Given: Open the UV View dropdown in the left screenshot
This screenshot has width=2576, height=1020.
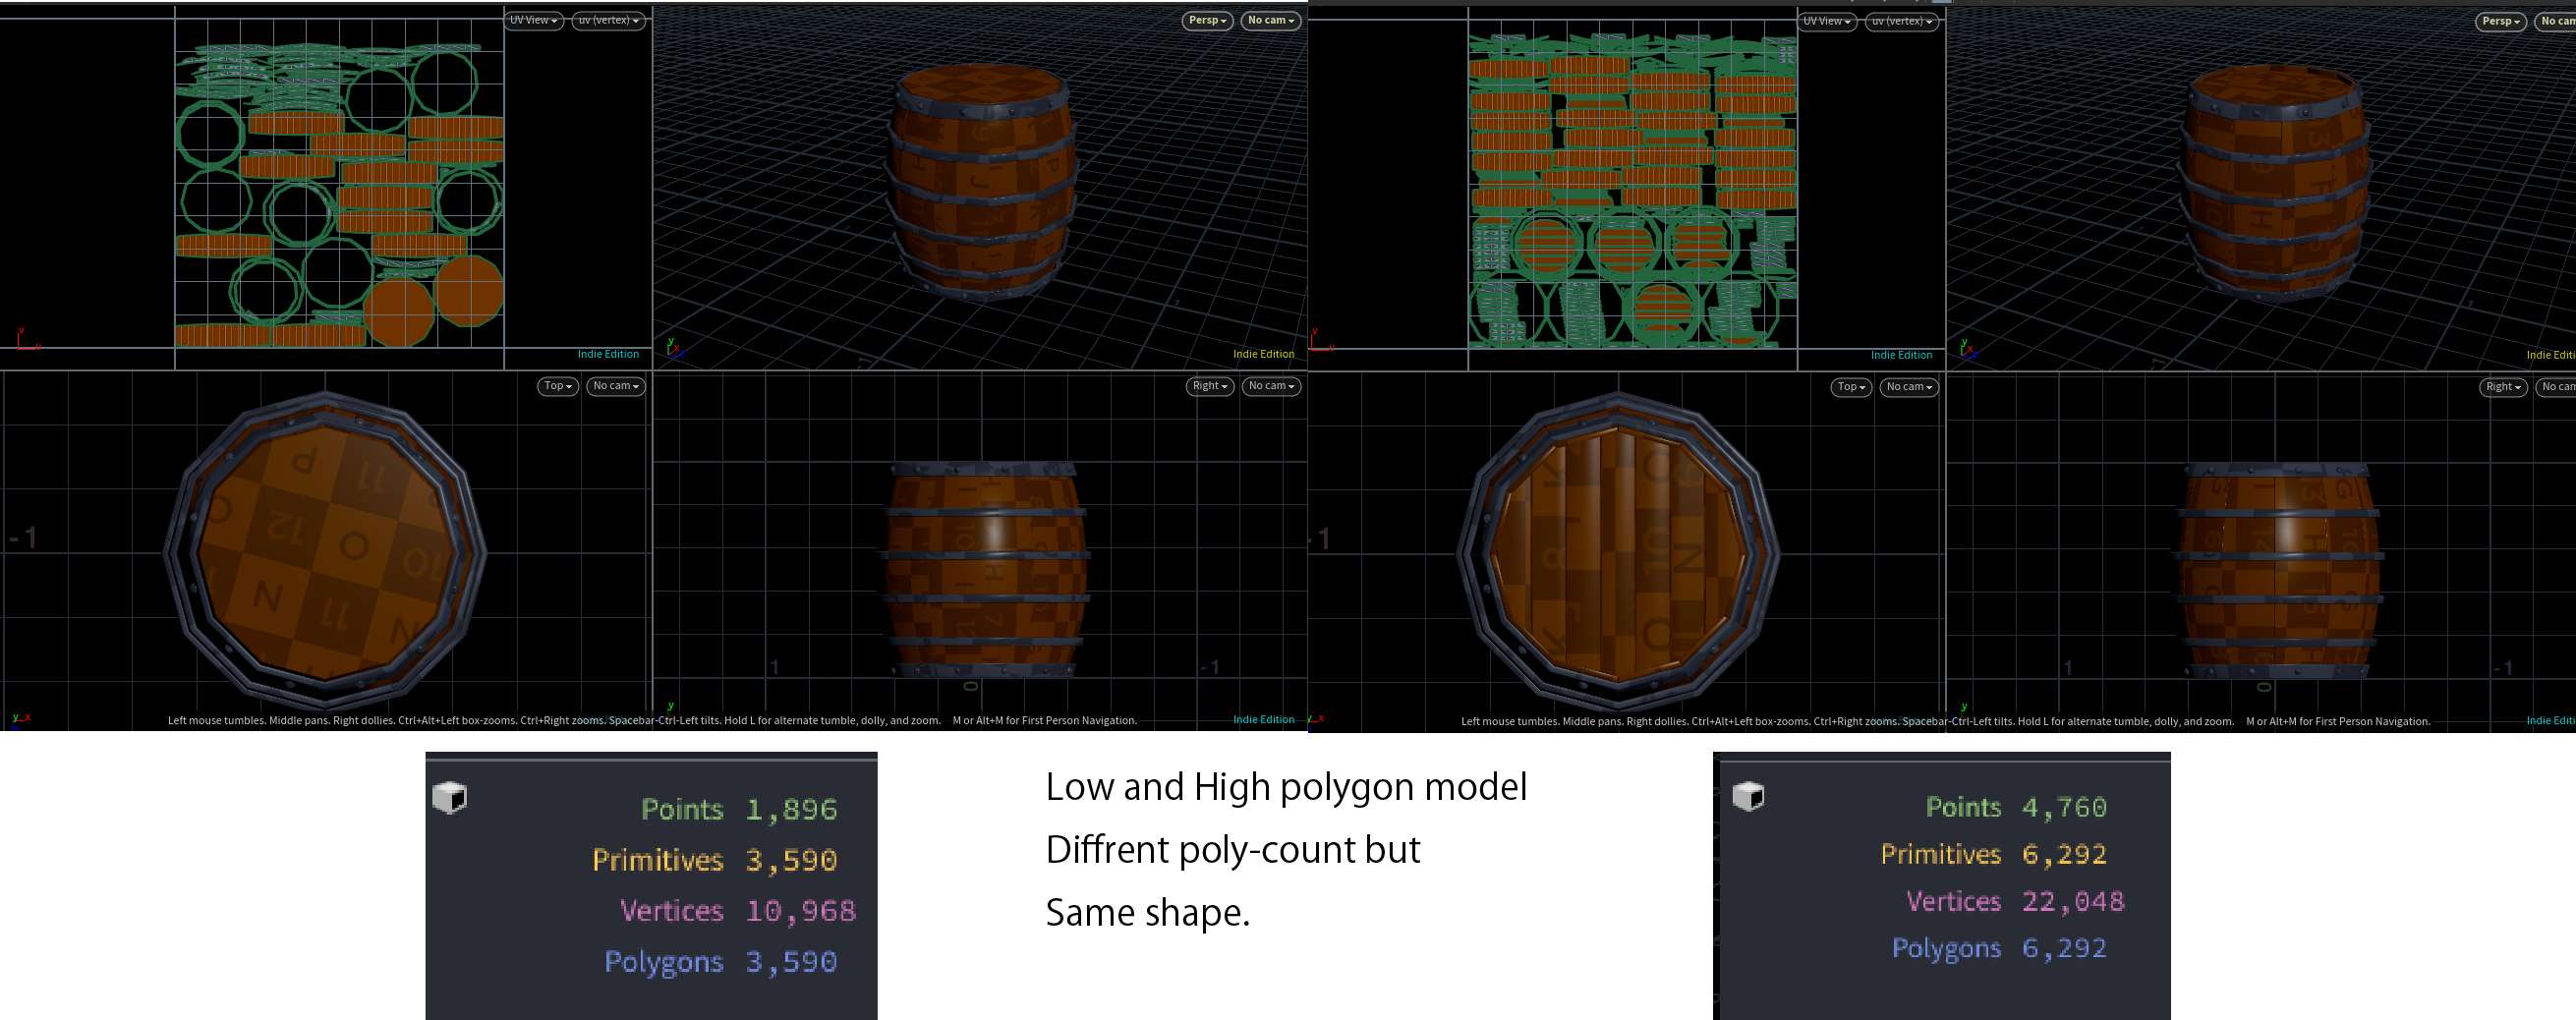Looking at the screenshot, I should pyautogui.click(x=534, y=20).
